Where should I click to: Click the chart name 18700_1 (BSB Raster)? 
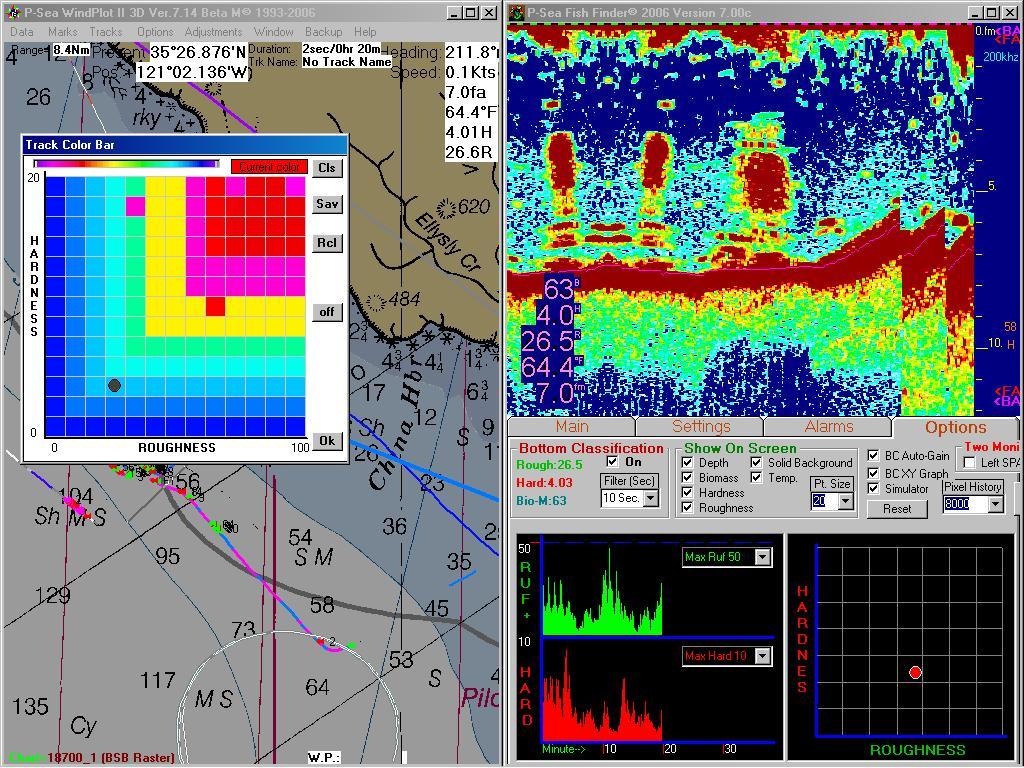[110, 758]
